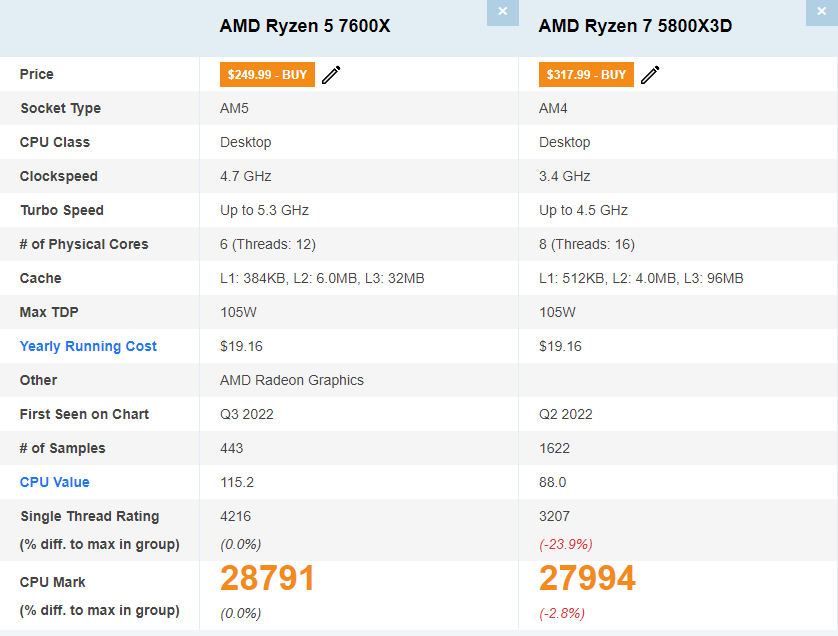Image resolution: width=838 pixels, height=636 pixels.
Task: Click the AMD Ryzen 7 5800X3D heading
Action: [x=635, y=26]
